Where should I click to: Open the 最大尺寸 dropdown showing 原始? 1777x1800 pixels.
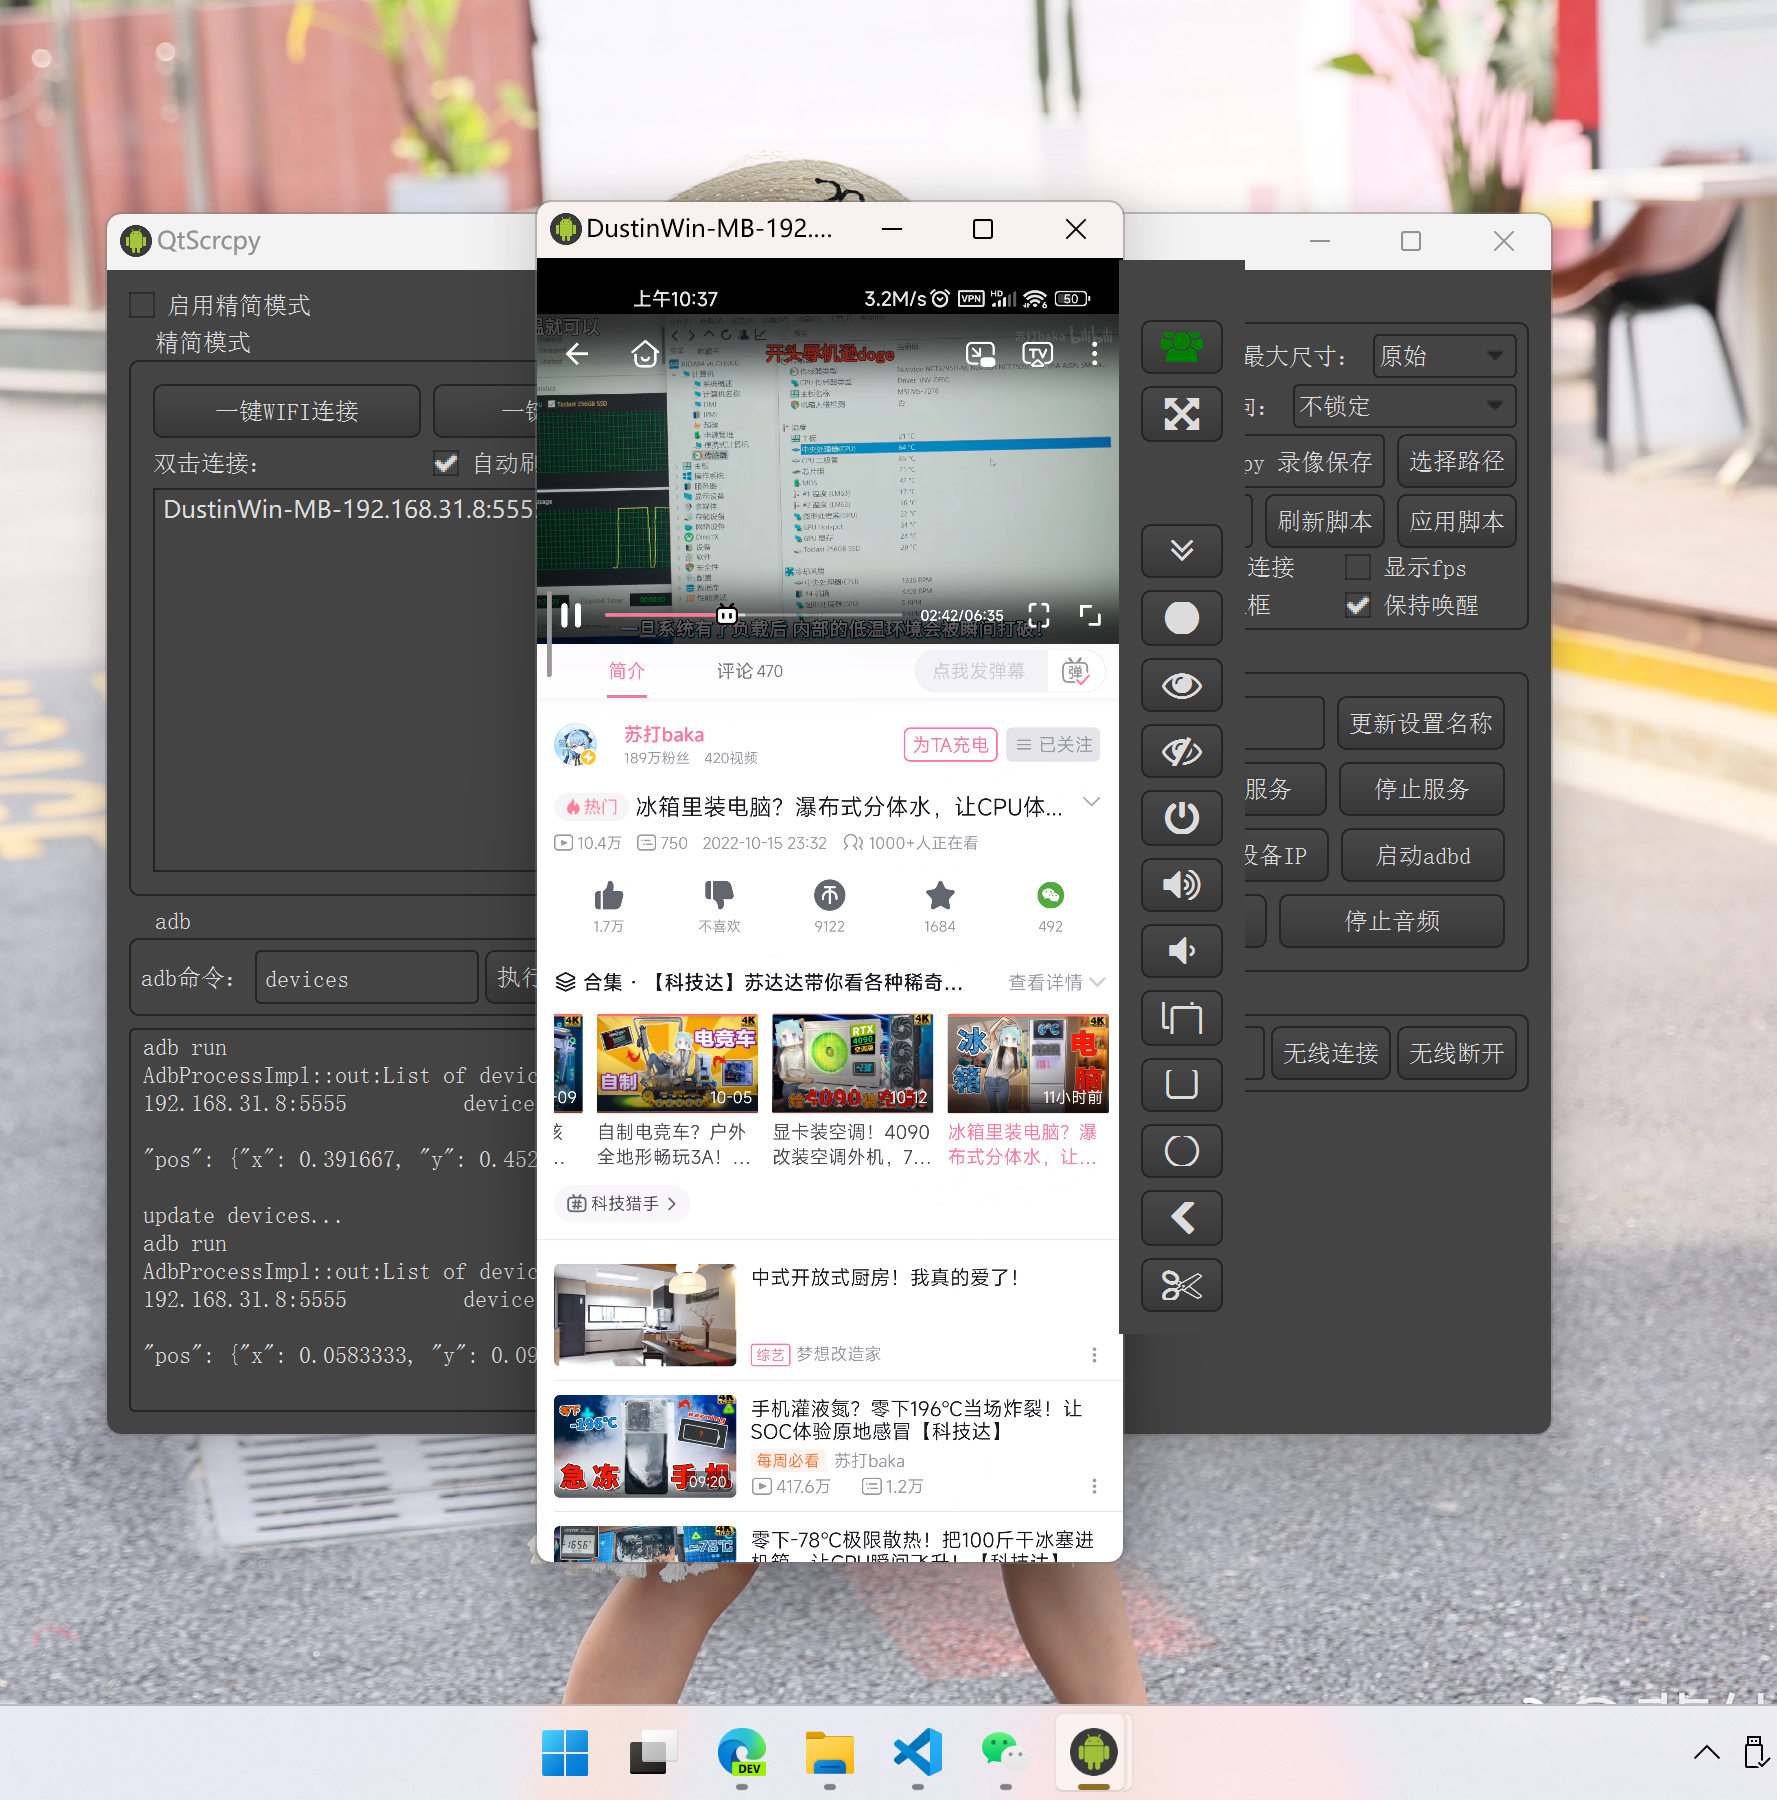point(1443,355)
